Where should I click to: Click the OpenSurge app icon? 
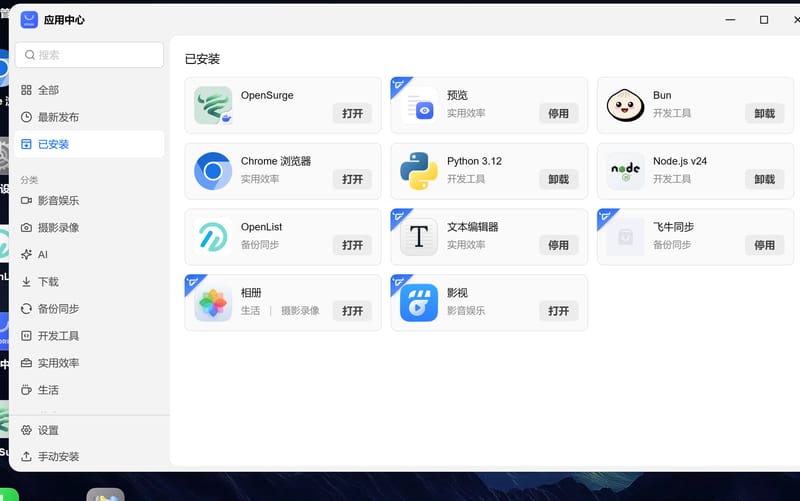pyautogui.click(x=213, y=105)
